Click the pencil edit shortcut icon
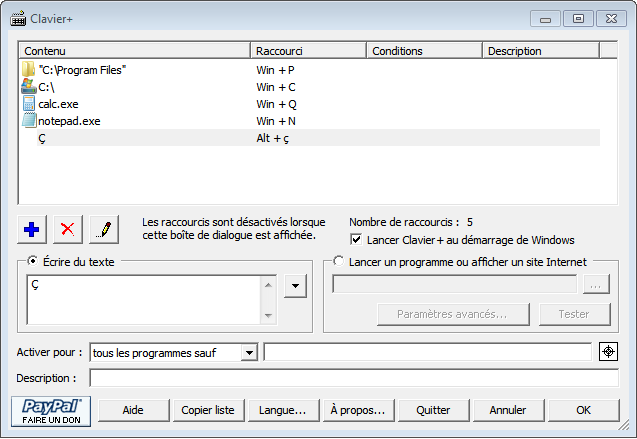The width and height of the screenshot is (637, 439). pos(104,229)
